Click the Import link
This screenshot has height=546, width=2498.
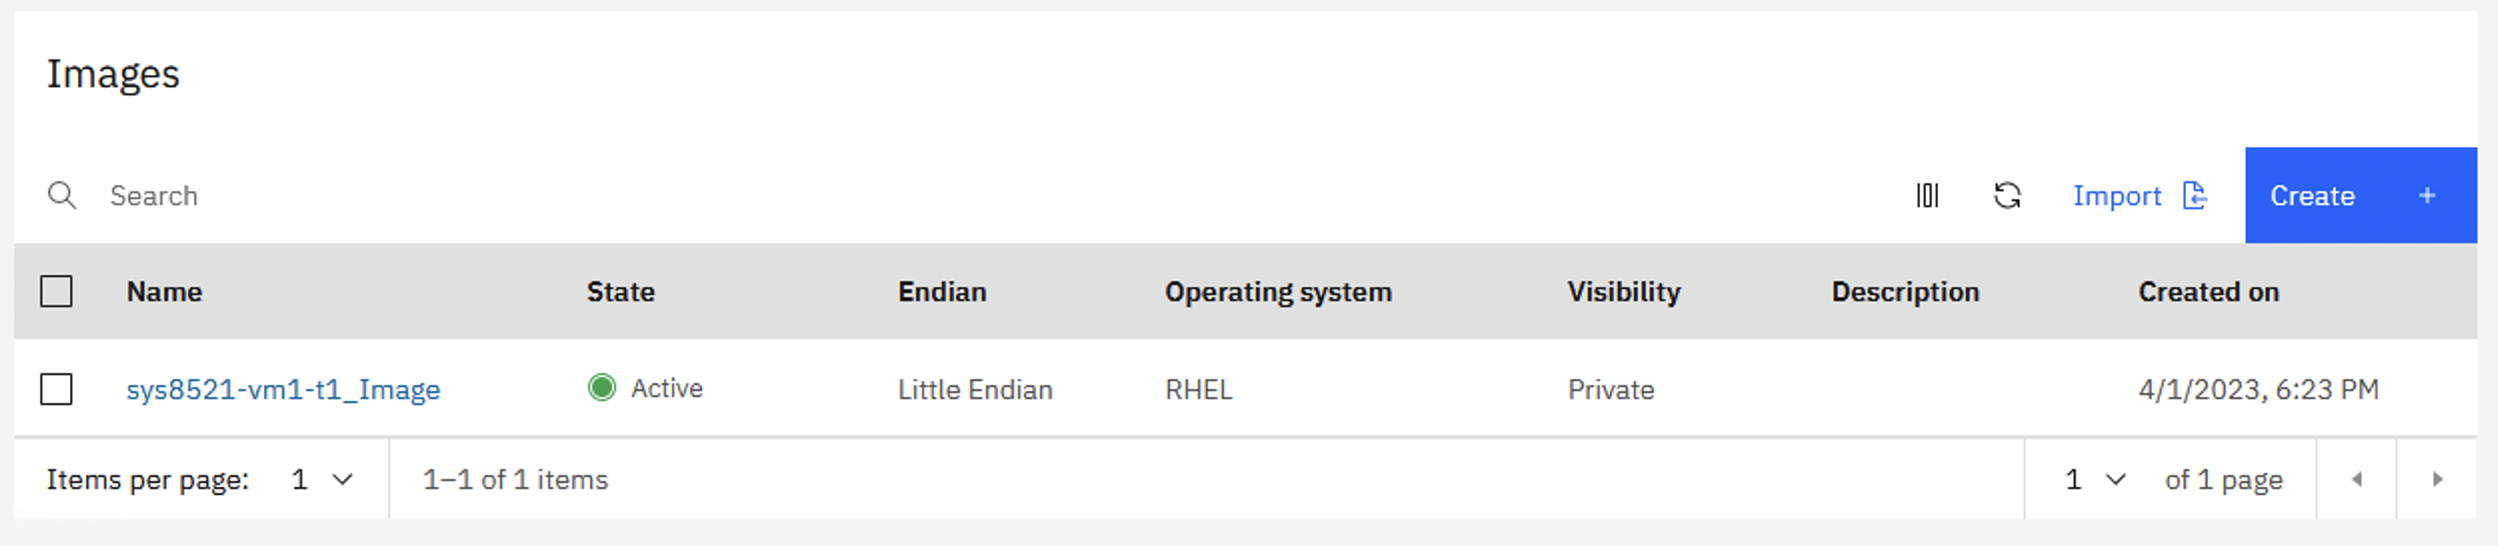(x=2116, y=196)
